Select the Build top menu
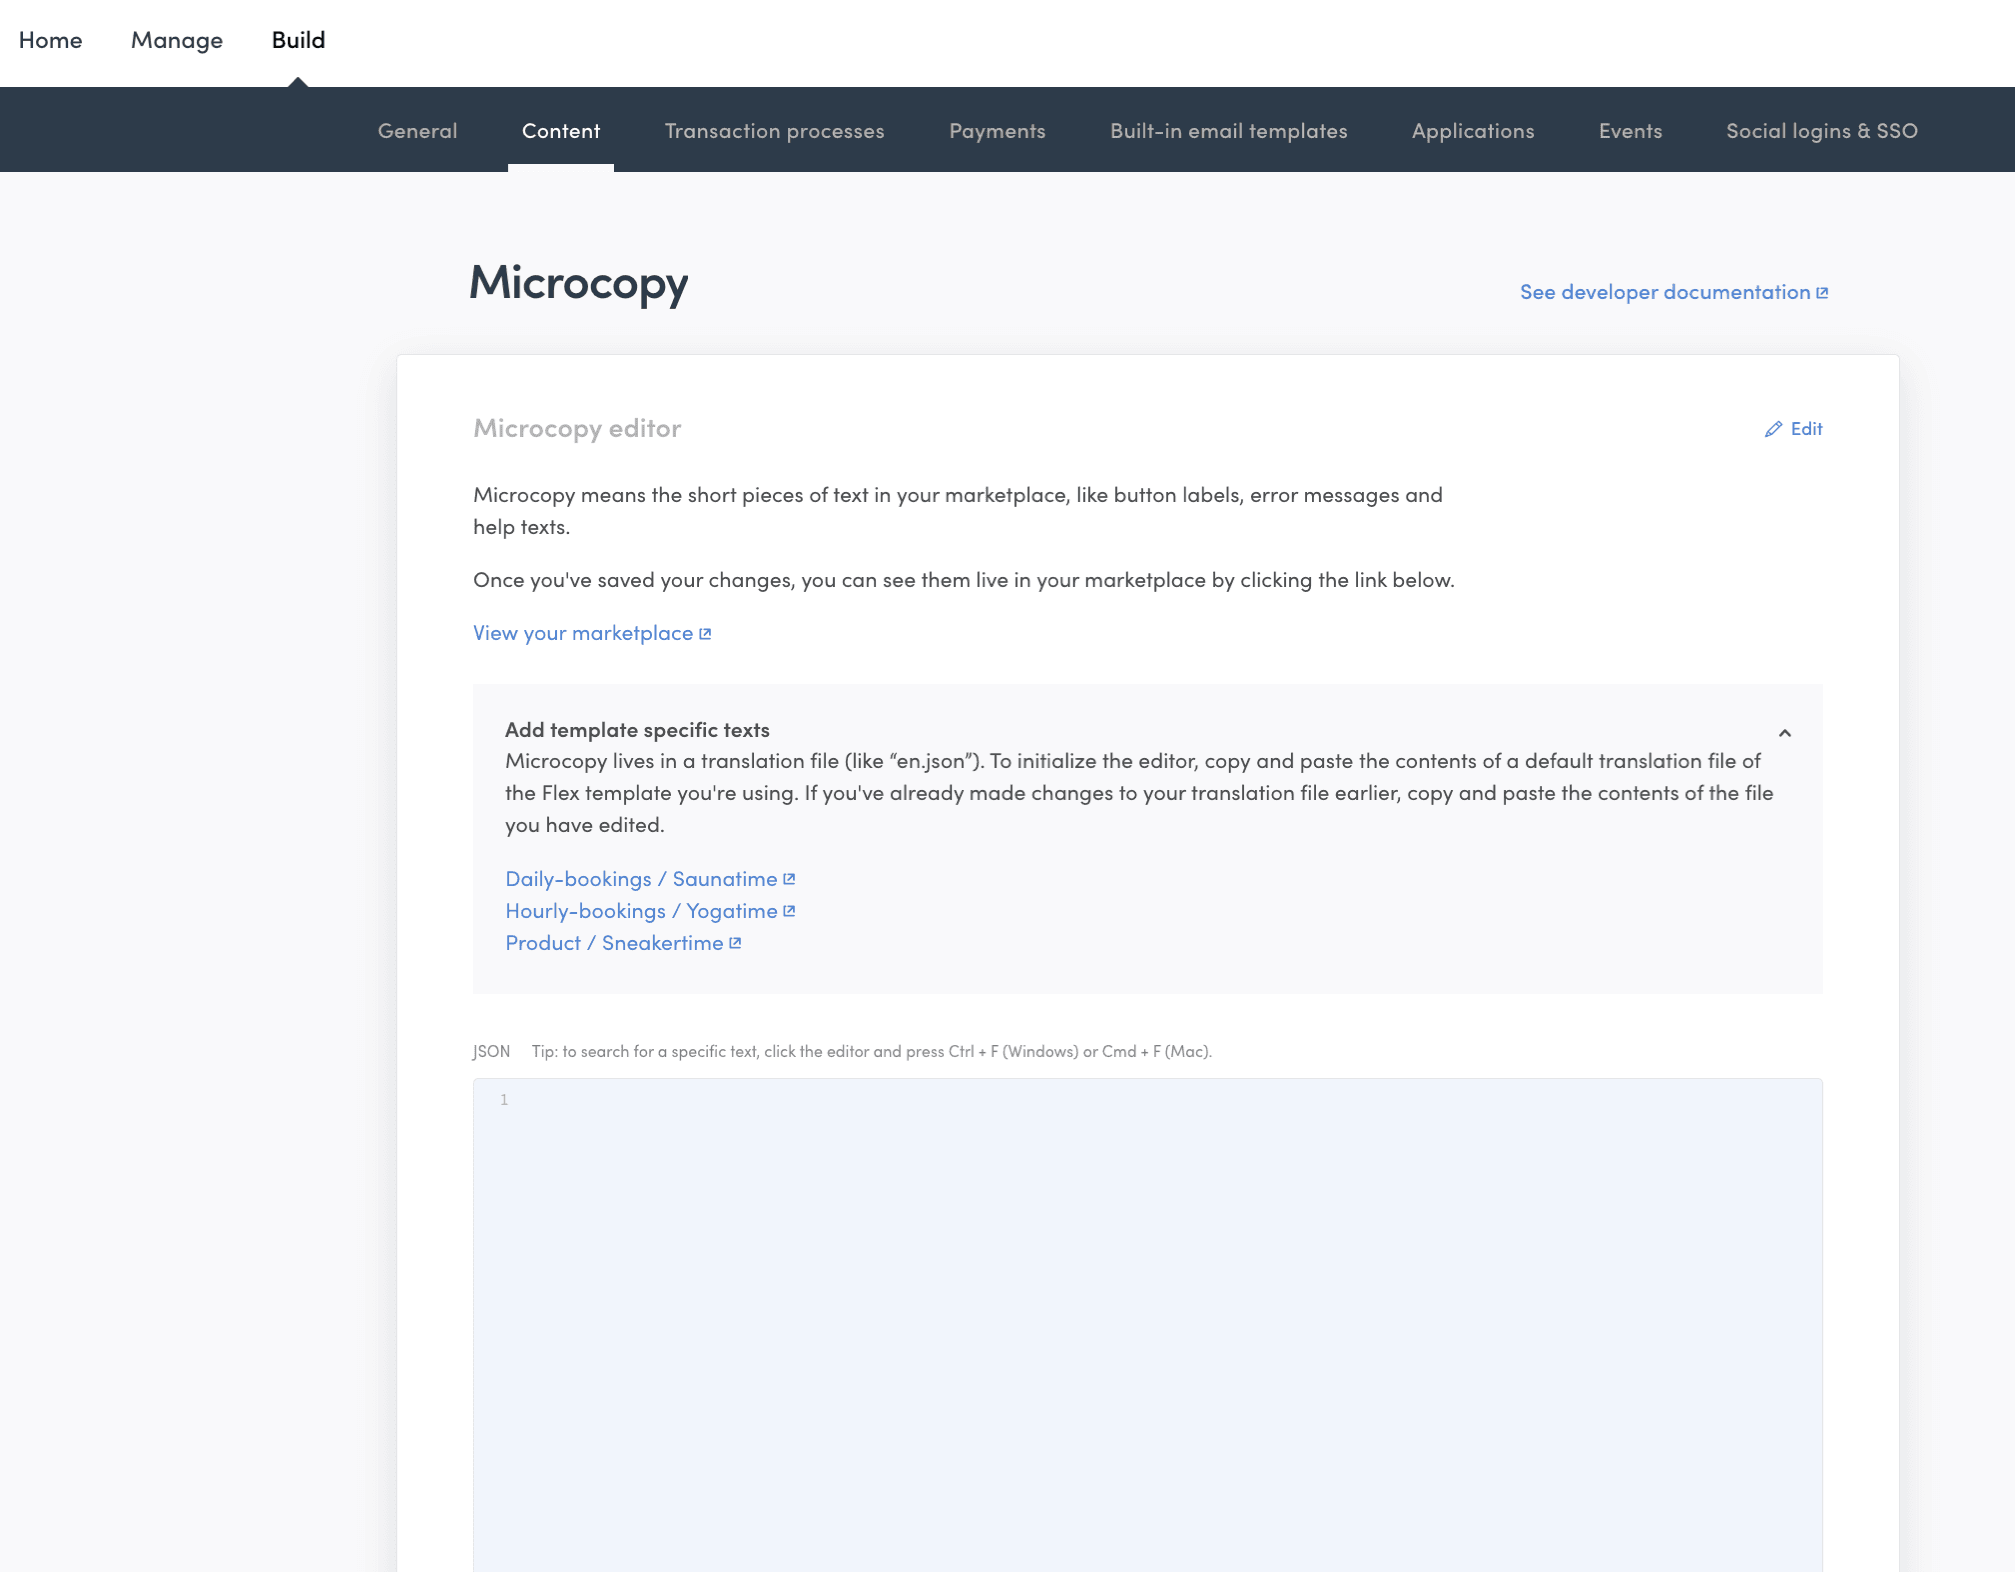 pos(298,40)
